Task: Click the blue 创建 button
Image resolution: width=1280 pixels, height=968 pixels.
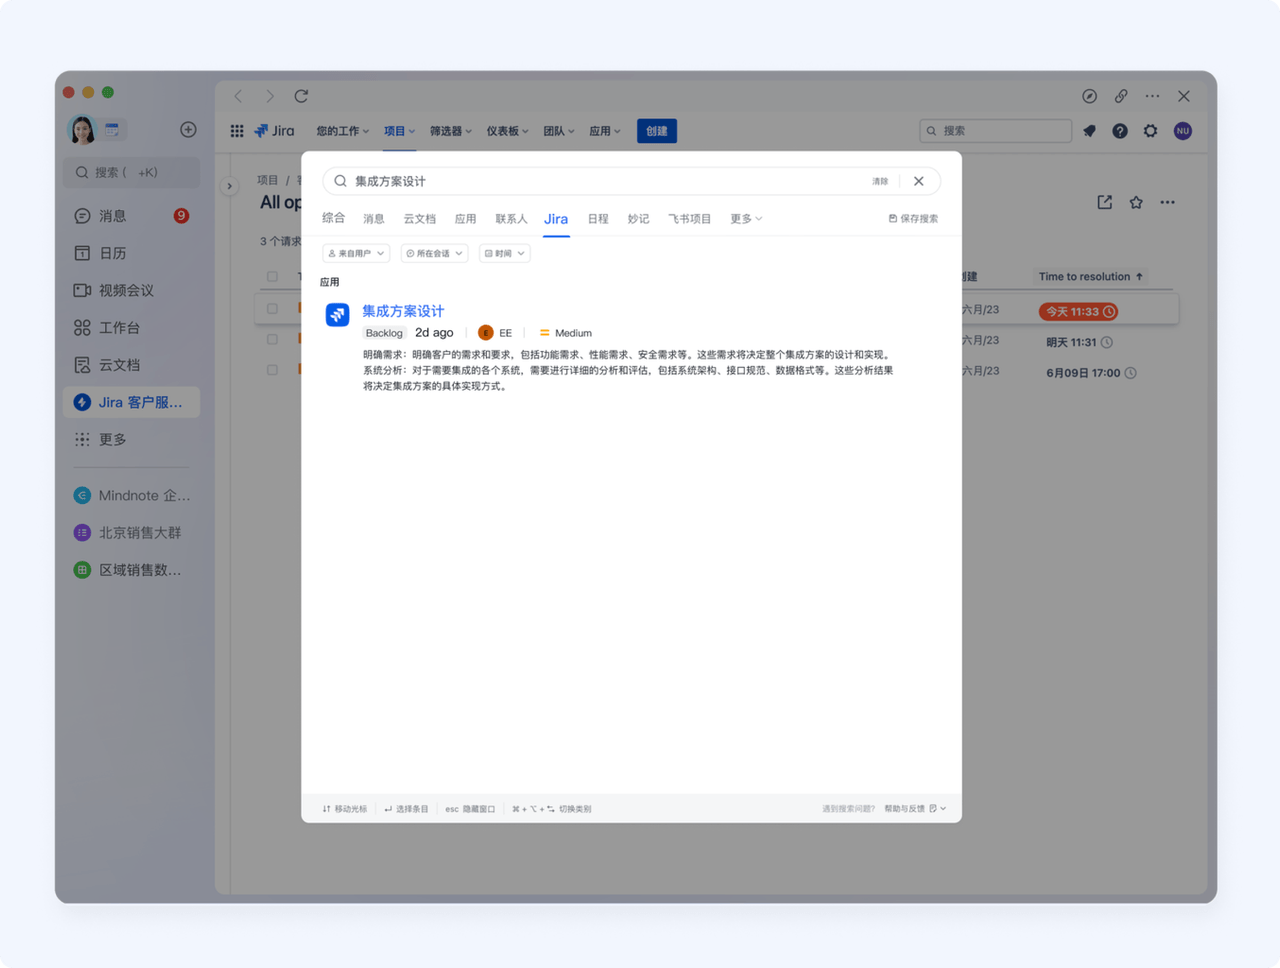Action: pos(657,131)
